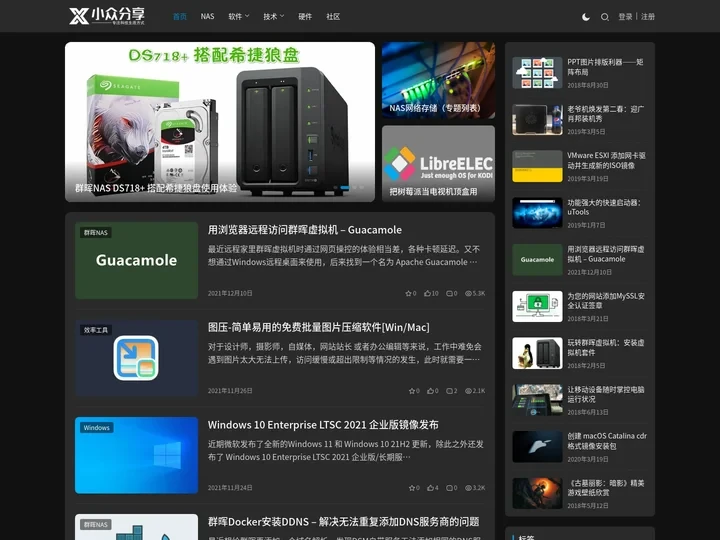Click the Windows 10 article thumbnail
720x540 pixels.
[x=136, y=455]
